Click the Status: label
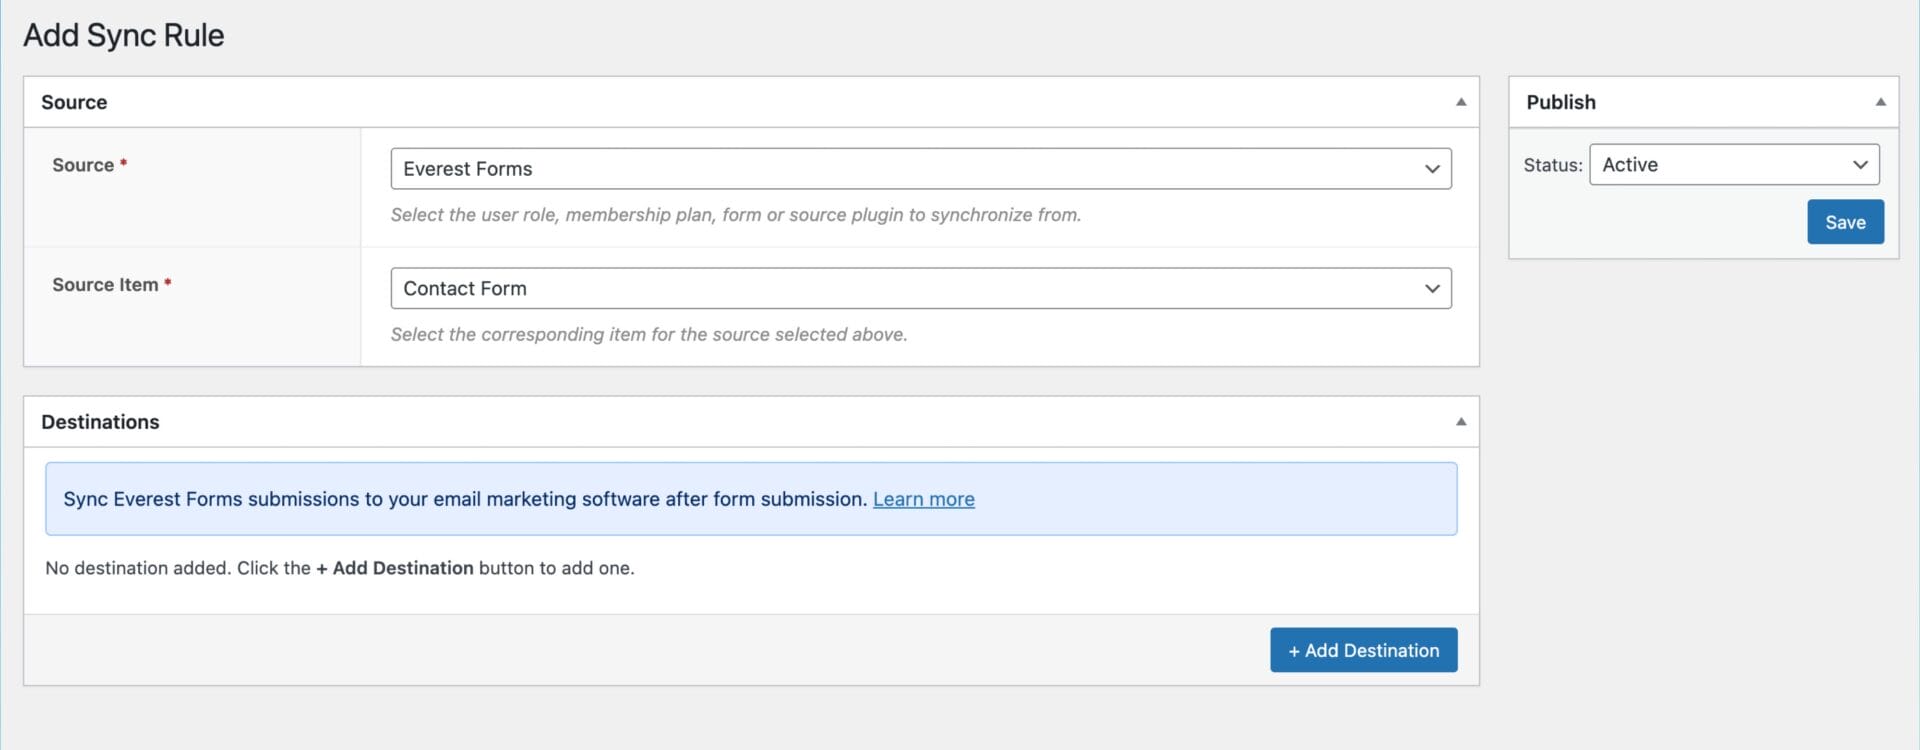1920x750 pixels. pyautogui.click(x=1553, y=165)
